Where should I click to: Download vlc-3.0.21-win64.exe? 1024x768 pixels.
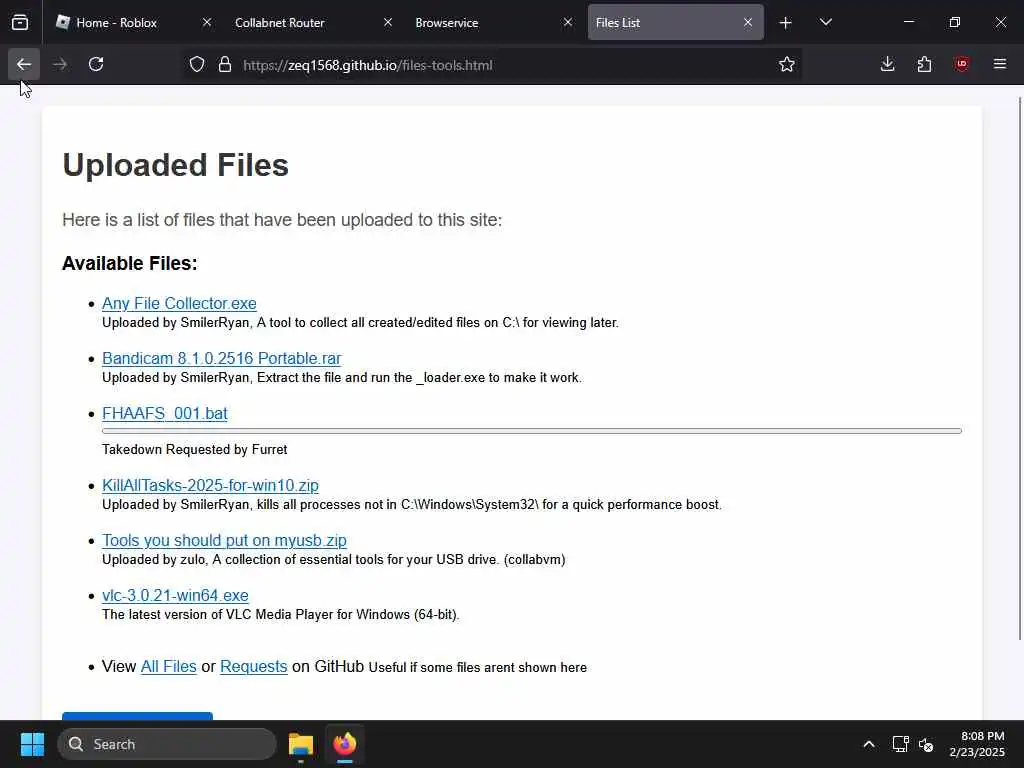coord(175,595)
